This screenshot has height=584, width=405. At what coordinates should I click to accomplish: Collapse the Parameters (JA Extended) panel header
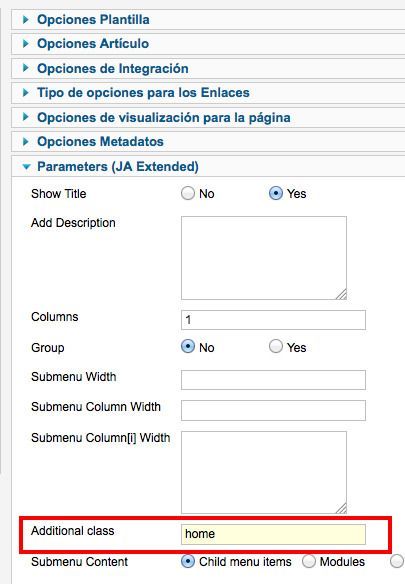pos(118,166)
